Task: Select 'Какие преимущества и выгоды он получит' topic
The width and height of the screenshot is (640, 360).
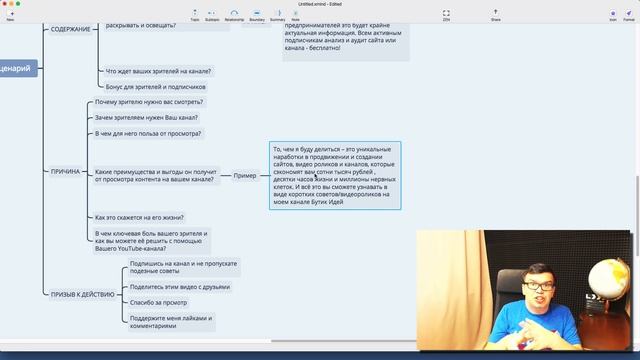Action: [156, 176]
